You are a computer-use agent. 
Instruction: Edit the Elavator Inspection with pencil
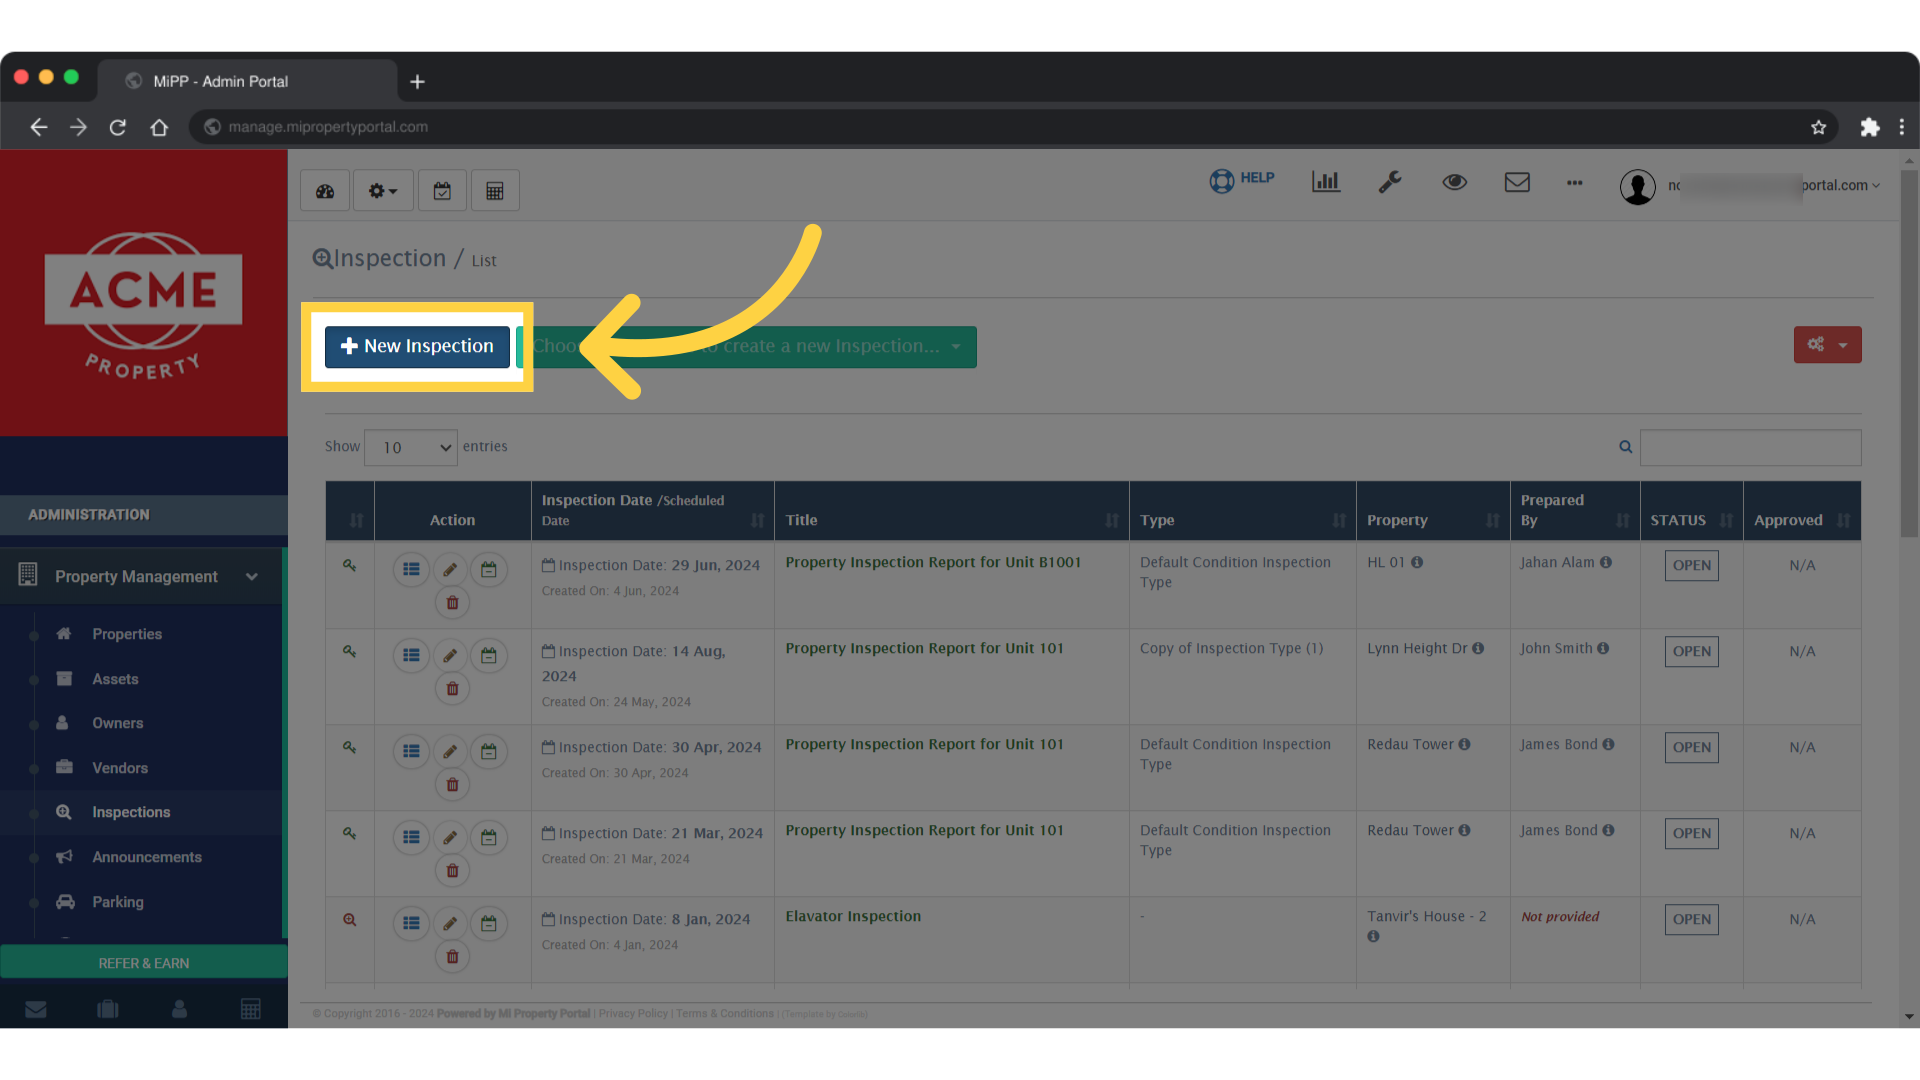click(450, 924)
